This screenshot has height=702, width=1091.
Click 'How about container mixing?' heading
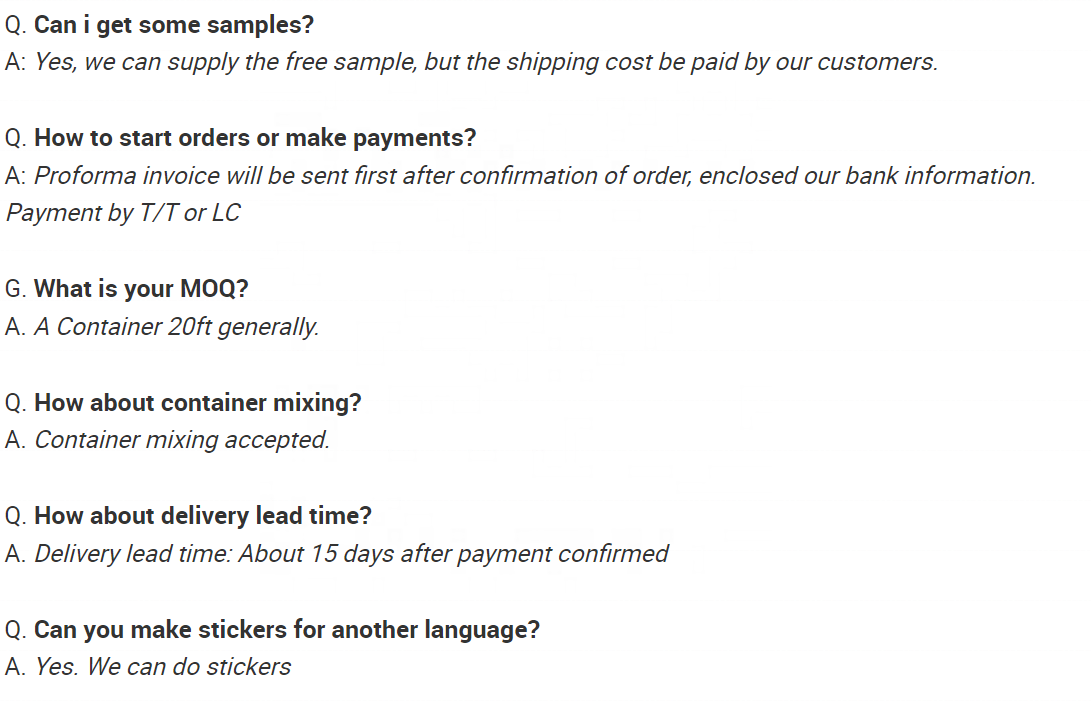198,403
